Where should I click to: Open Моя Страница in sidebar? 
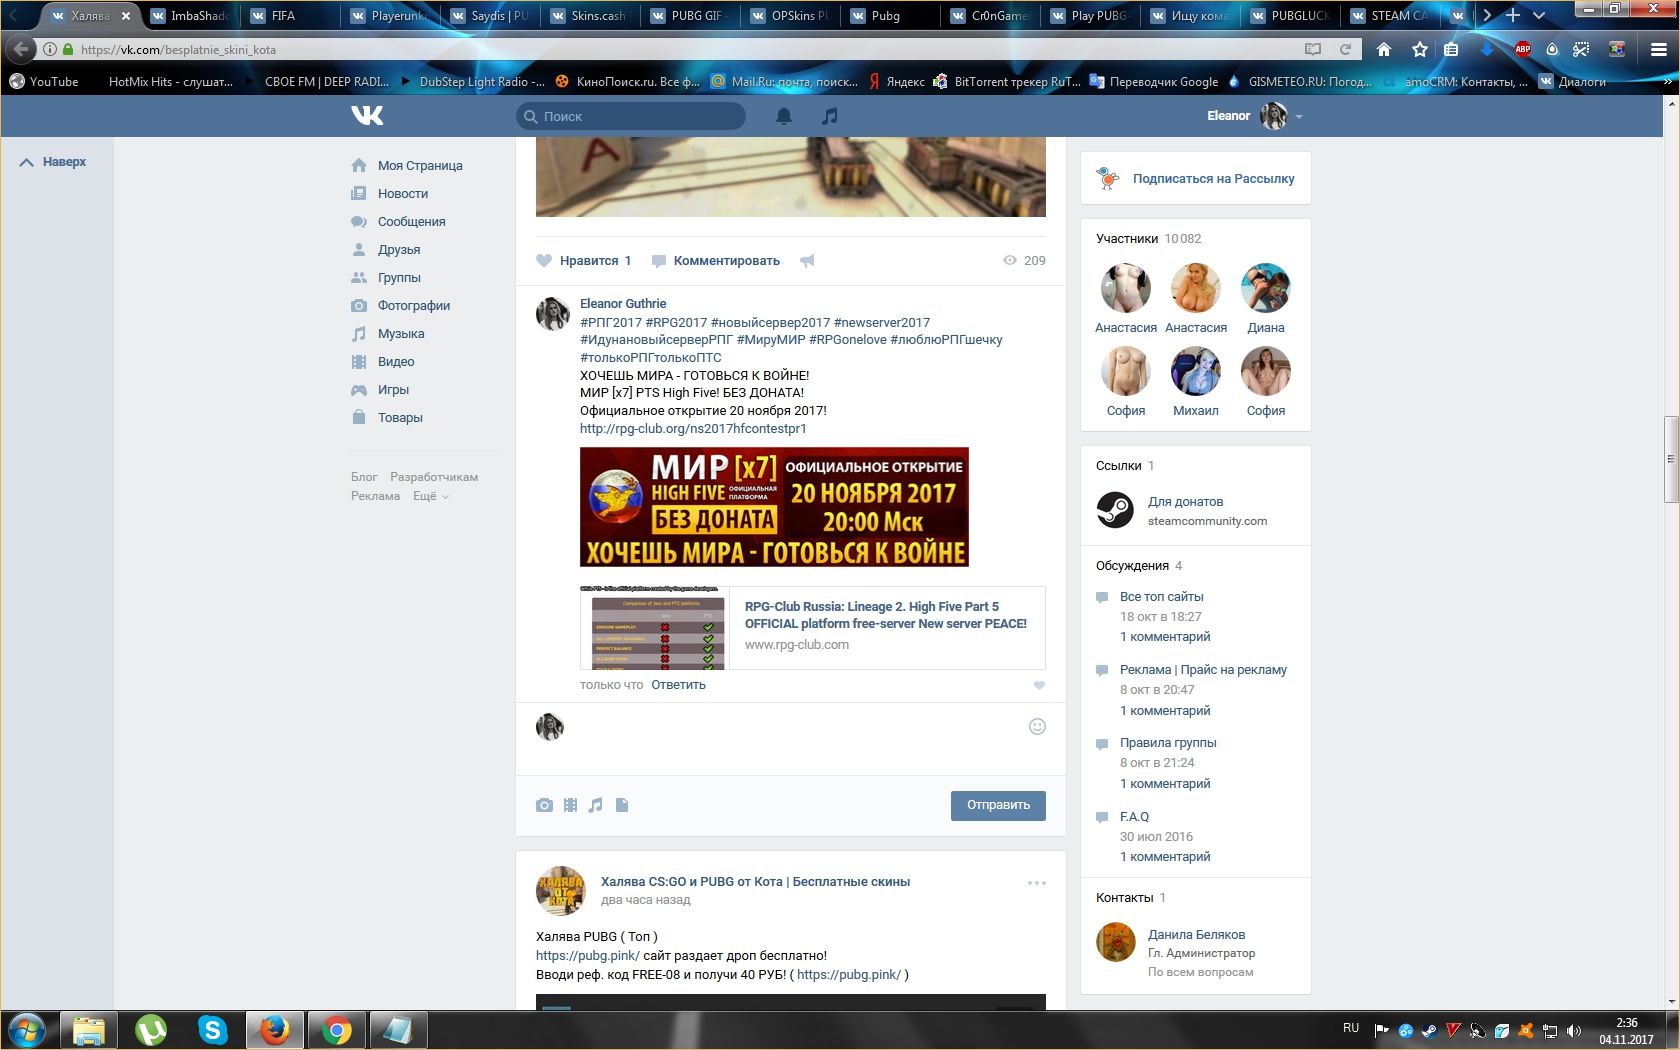[x=407, y=166]
